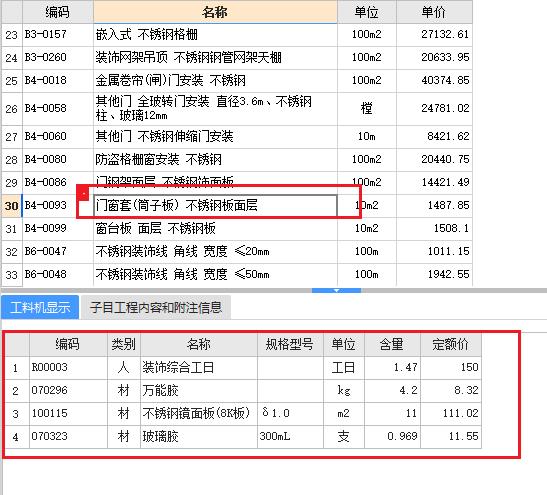
Task: Select row 窗台板 面层 不锈钢板
Action: (x=237, y=228)
